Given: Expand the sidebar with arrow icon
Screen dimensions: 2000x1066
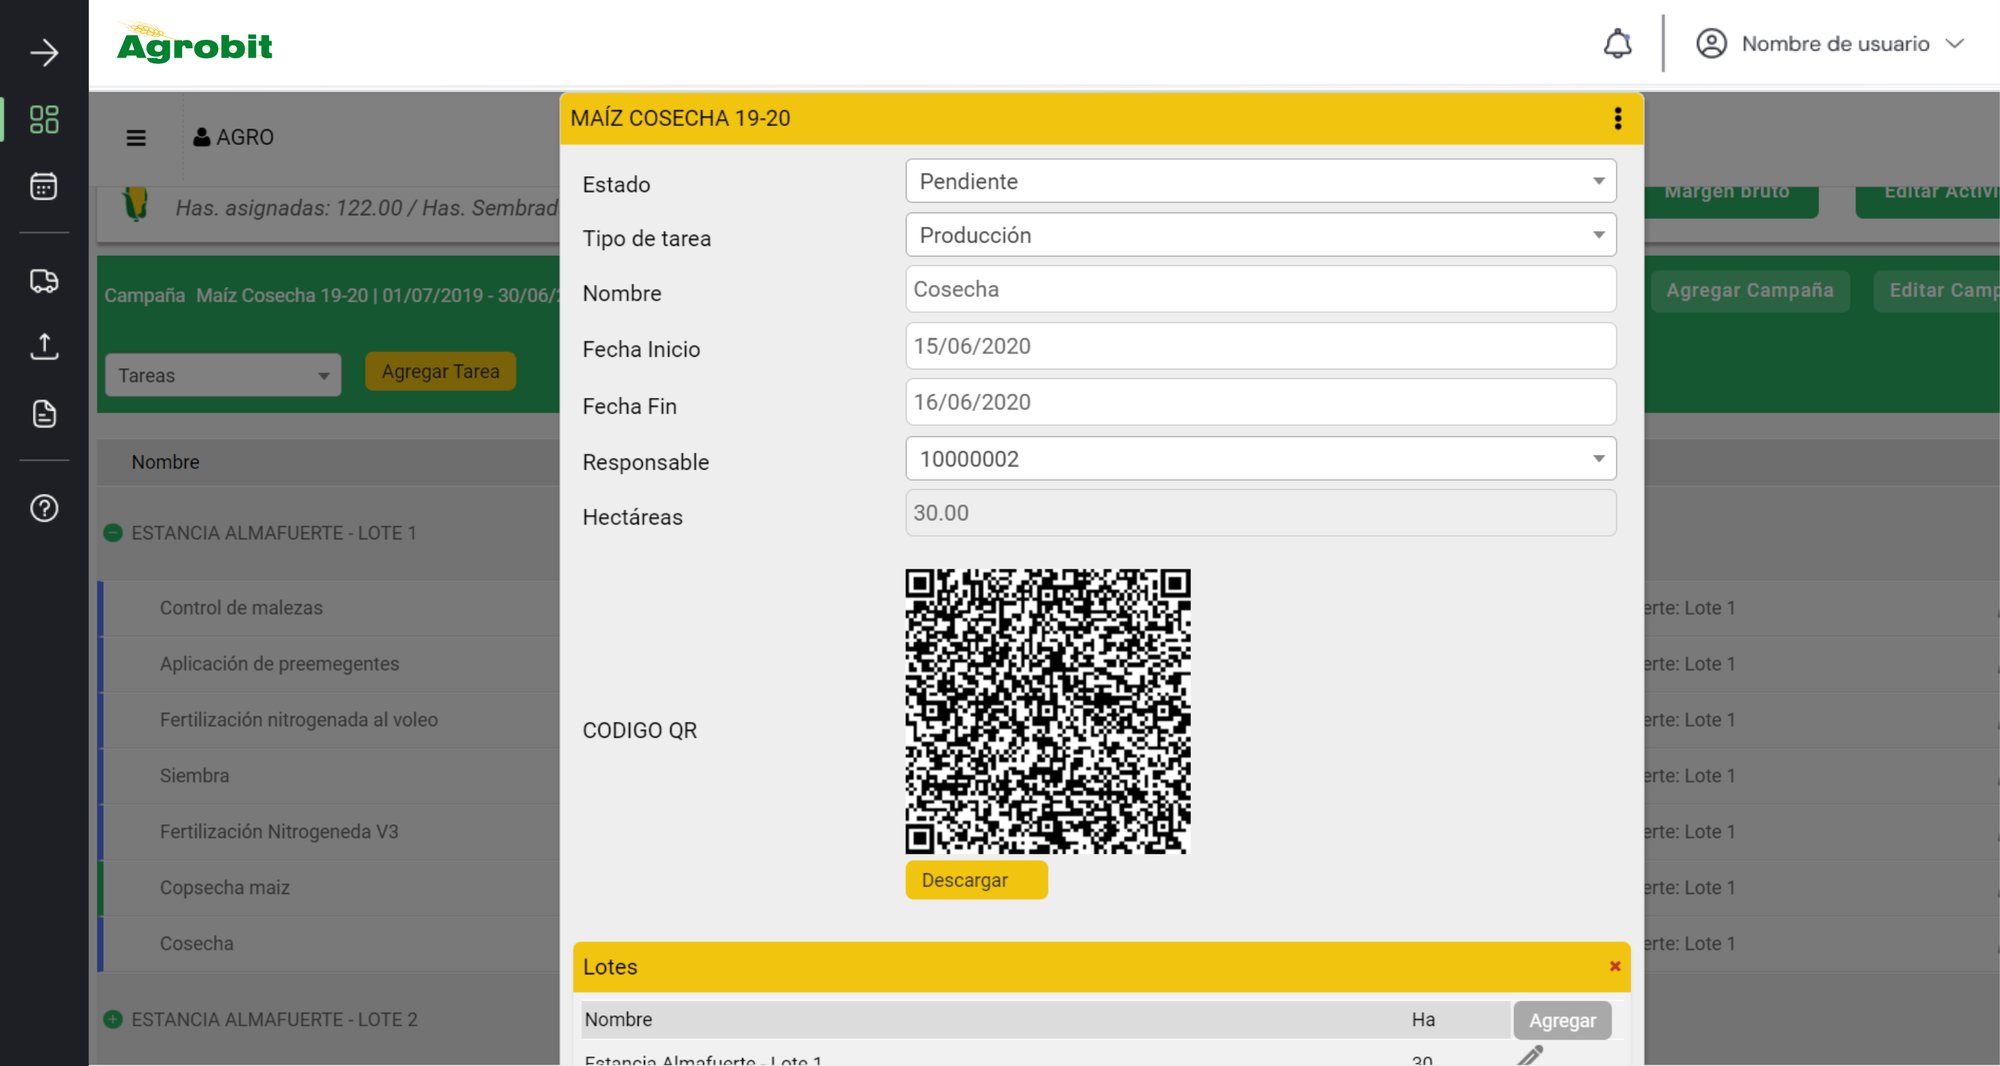Looking at the screenshot, I should click(x=44, y=53).
